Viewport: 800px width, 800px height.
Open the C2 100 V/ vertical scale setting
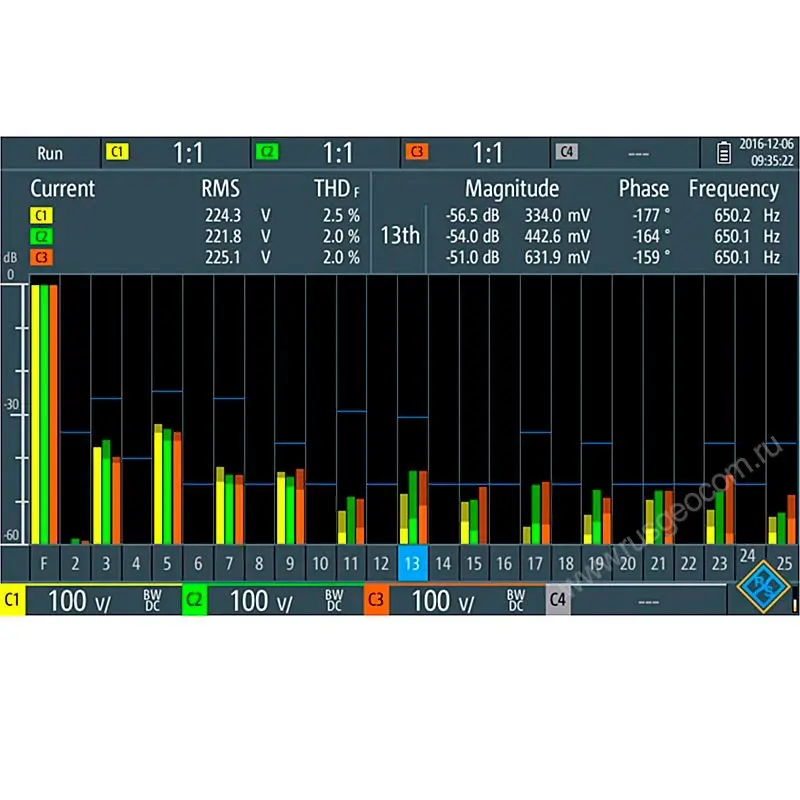(262, 600)
